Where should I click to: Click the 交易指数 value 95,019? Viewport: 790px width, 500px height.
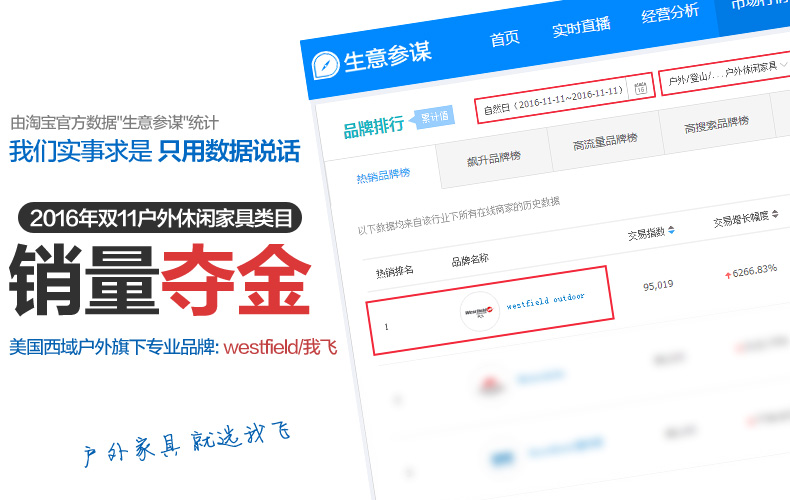pyautogui.click(x=658, y=285)
